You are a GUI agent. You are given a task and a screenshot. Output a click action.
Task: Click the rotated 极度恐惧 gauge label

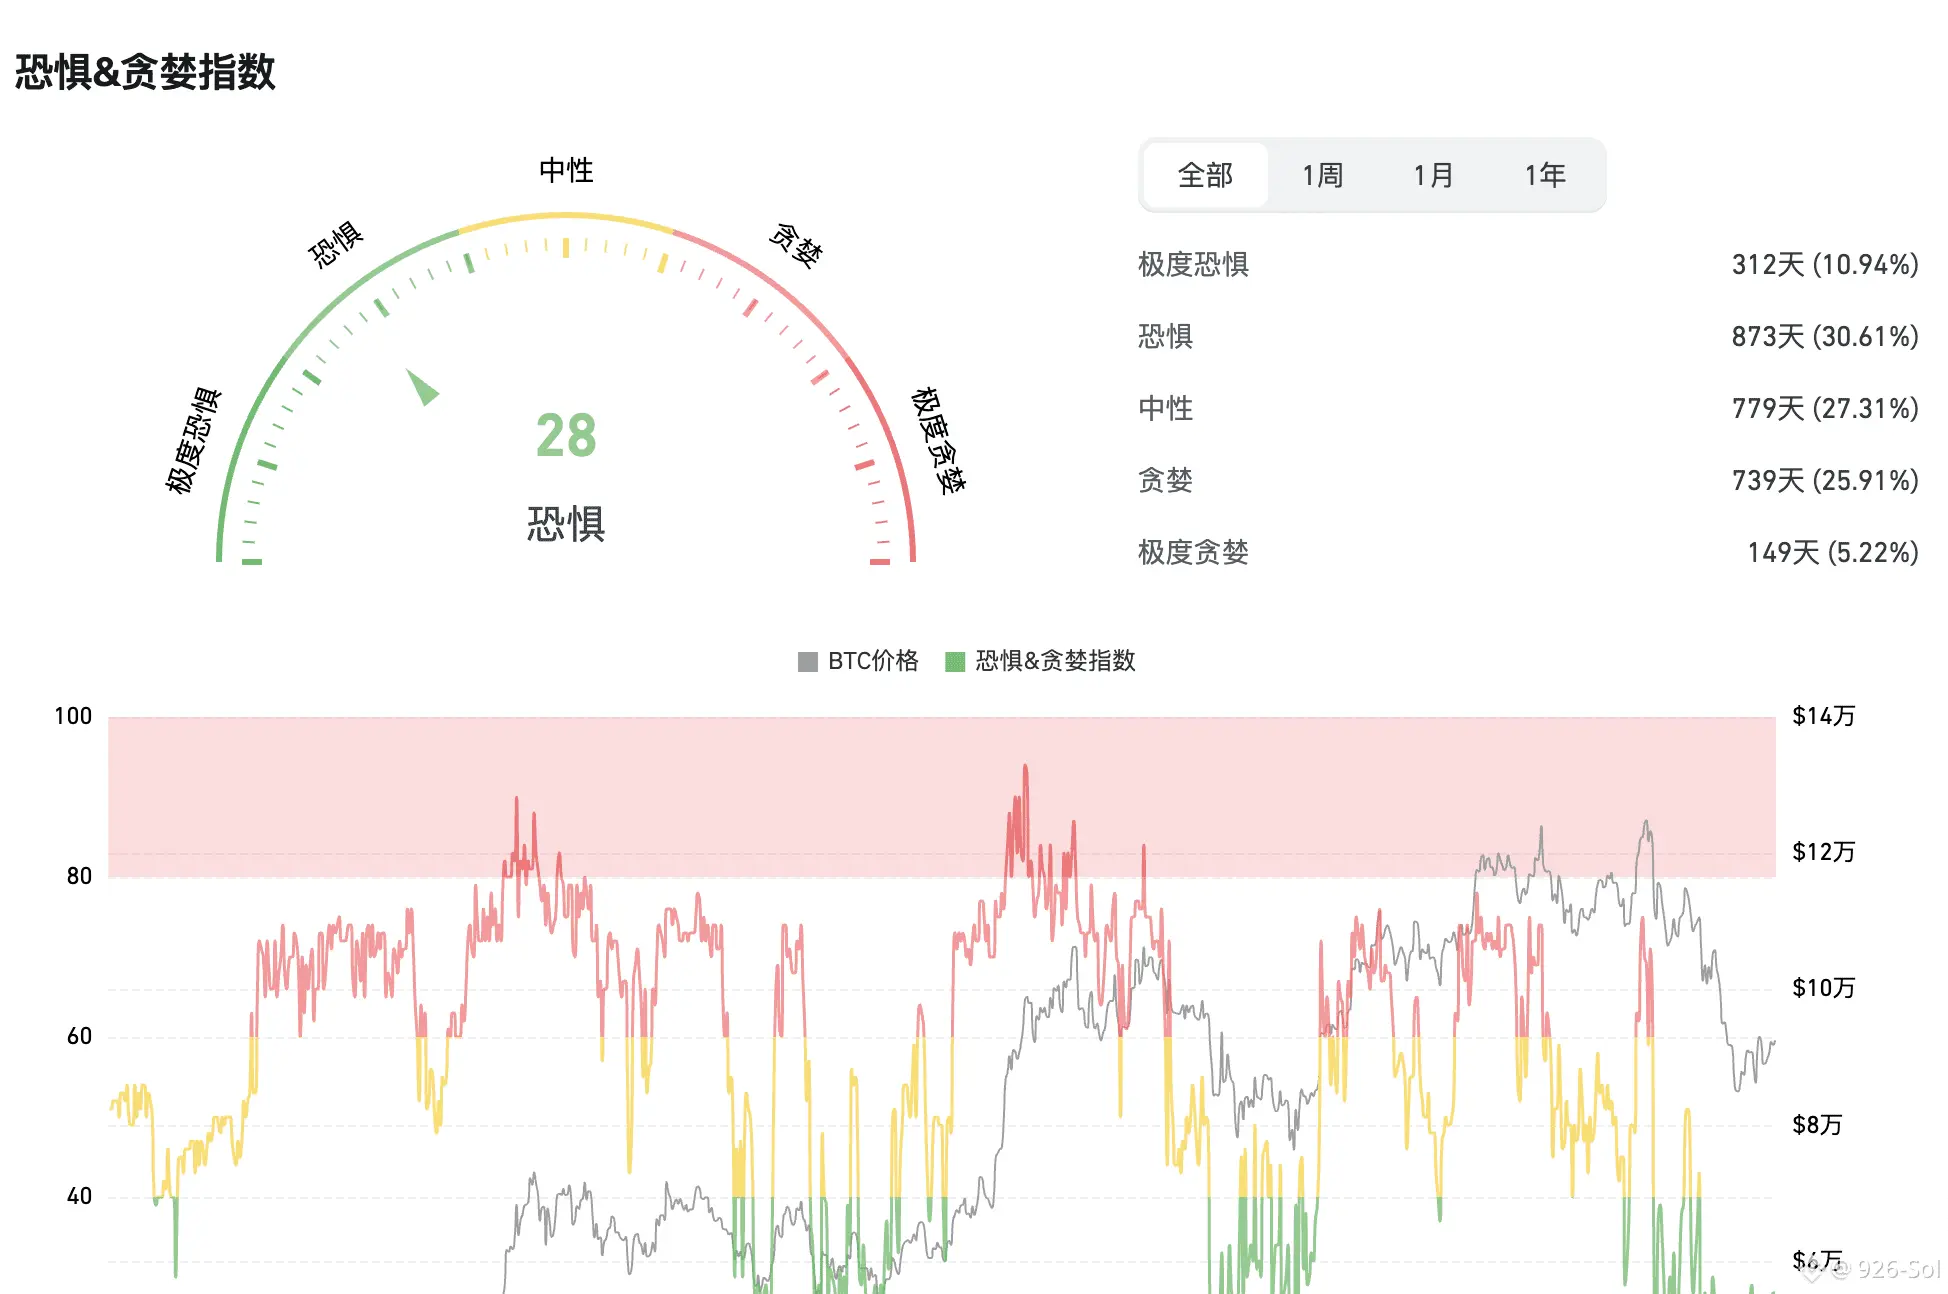194,441
